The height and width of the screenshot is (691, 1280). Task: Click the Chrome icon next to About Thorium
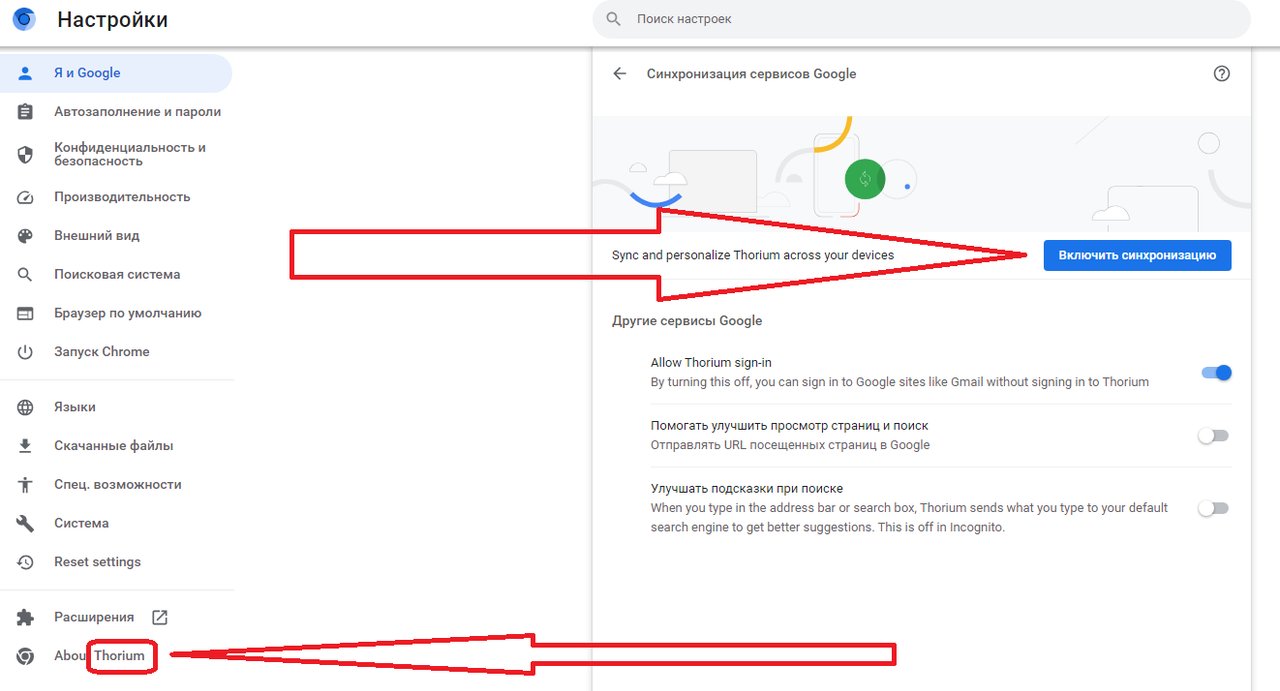pos(26,656)
